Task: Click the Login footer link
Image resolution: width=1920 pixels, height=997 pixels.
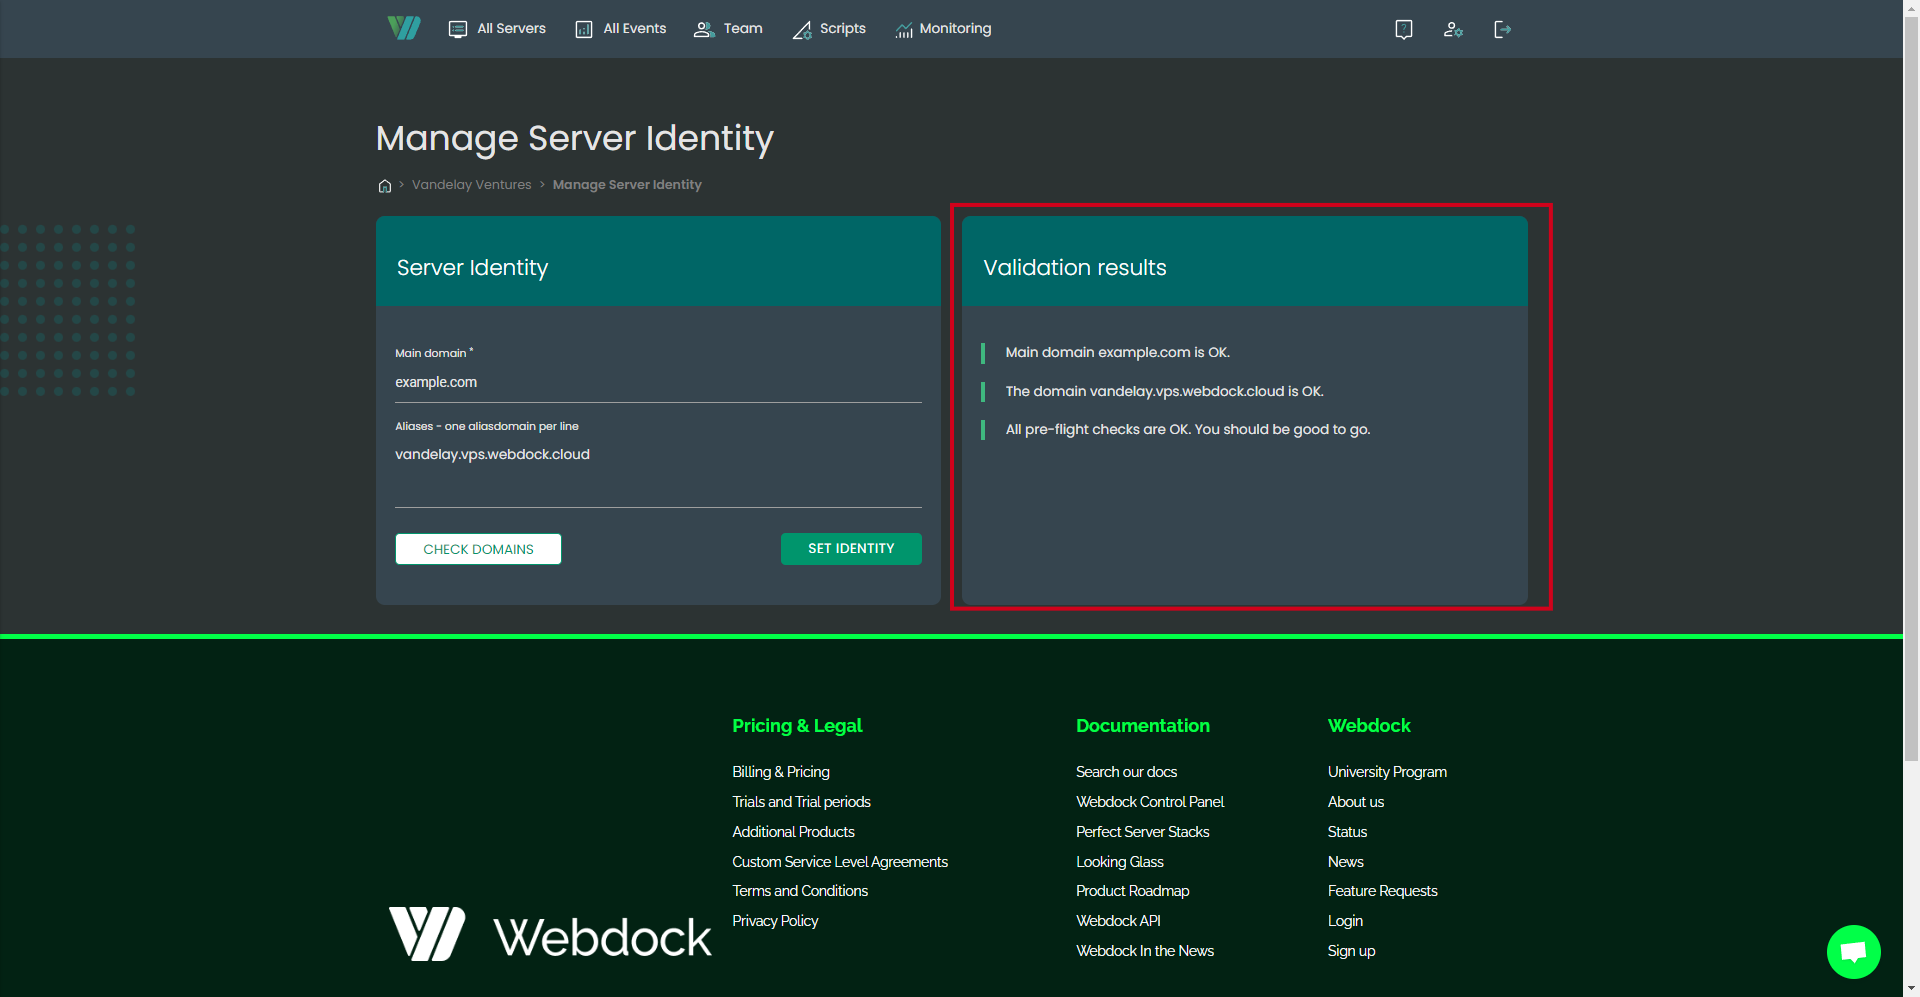Action: (1345, 921)
